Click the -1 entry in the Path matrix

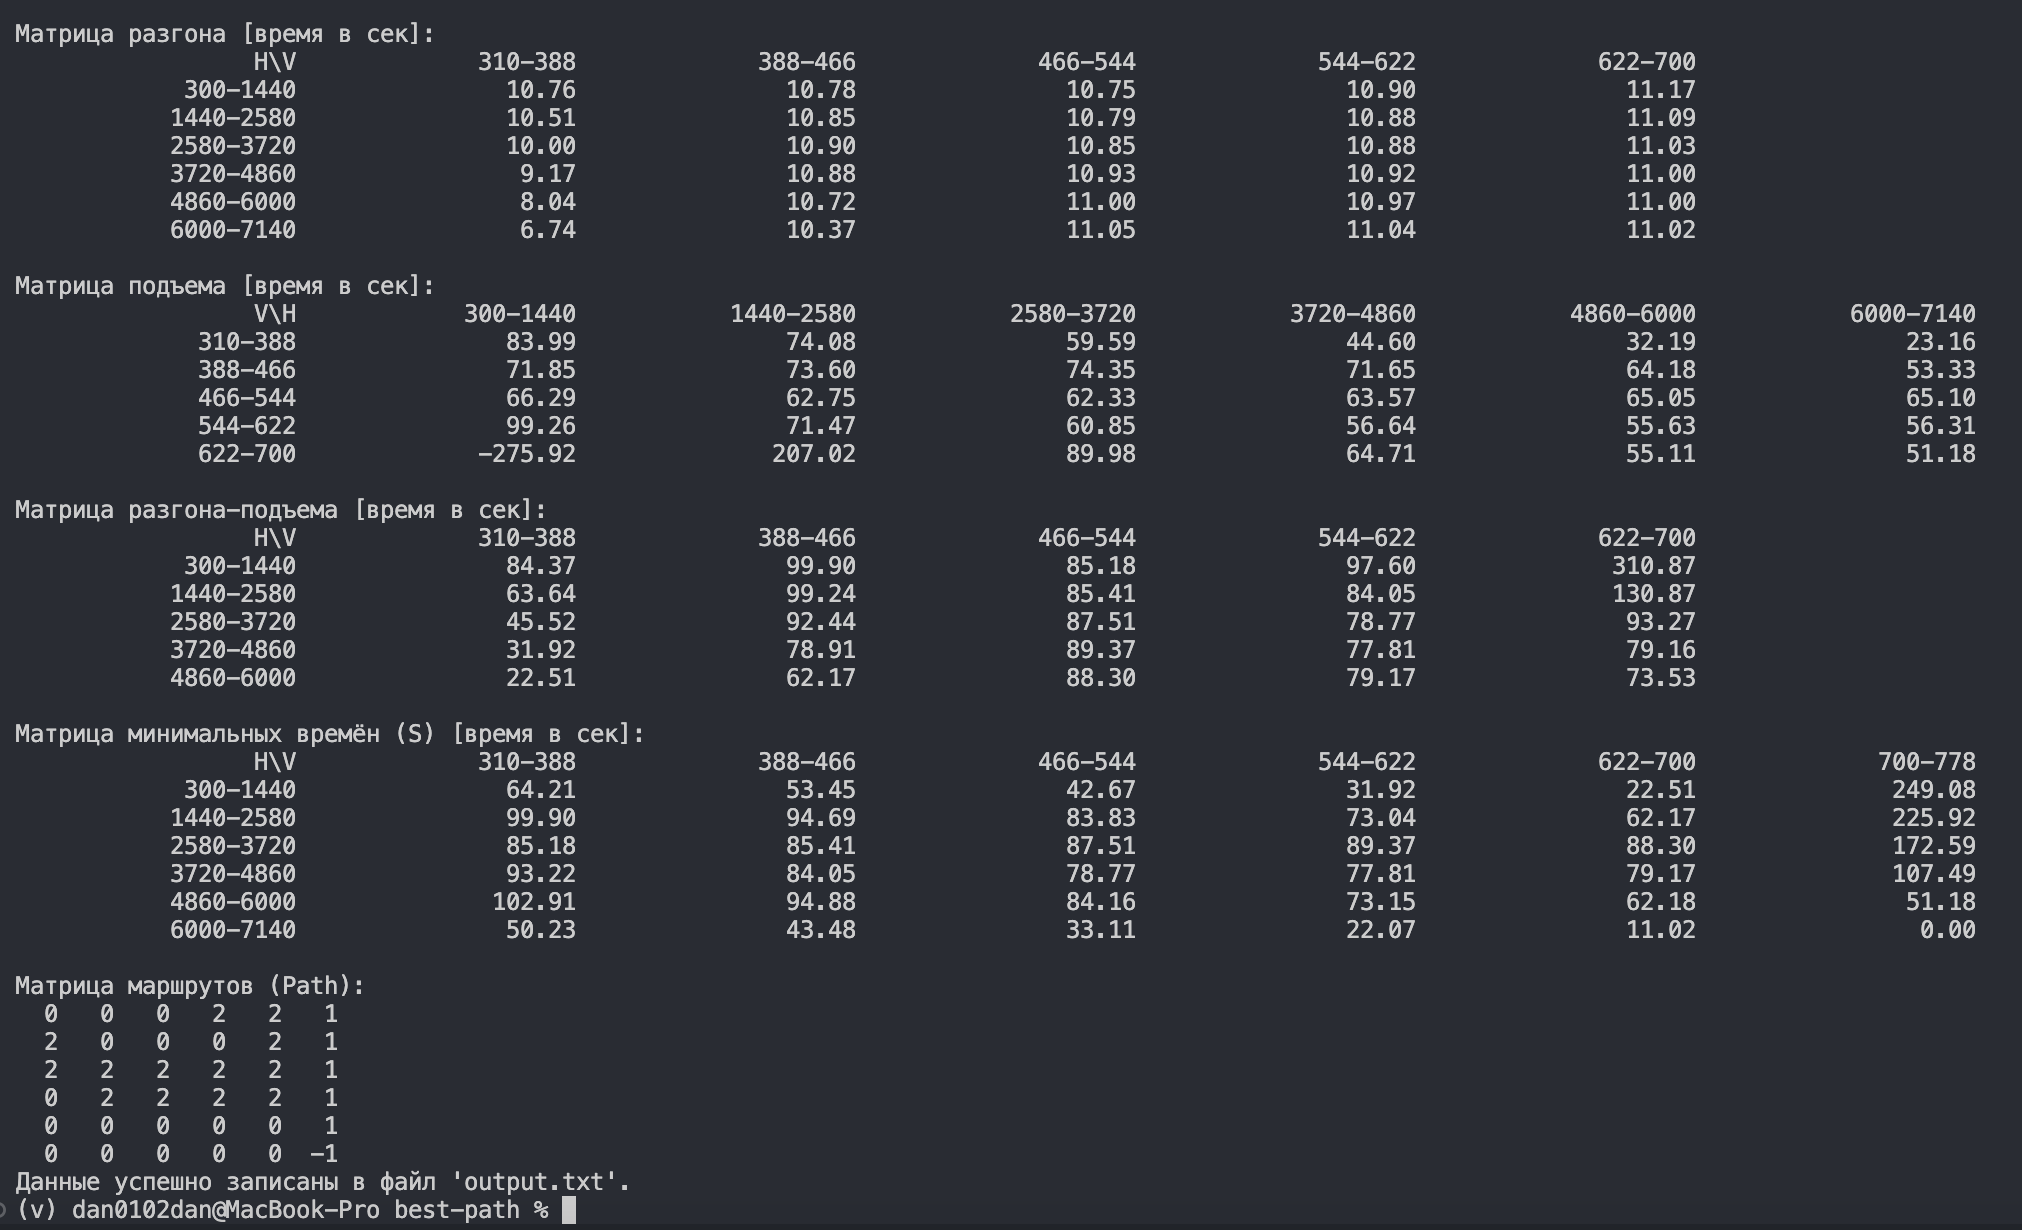pyautogui.click(x=323, y=1154)
